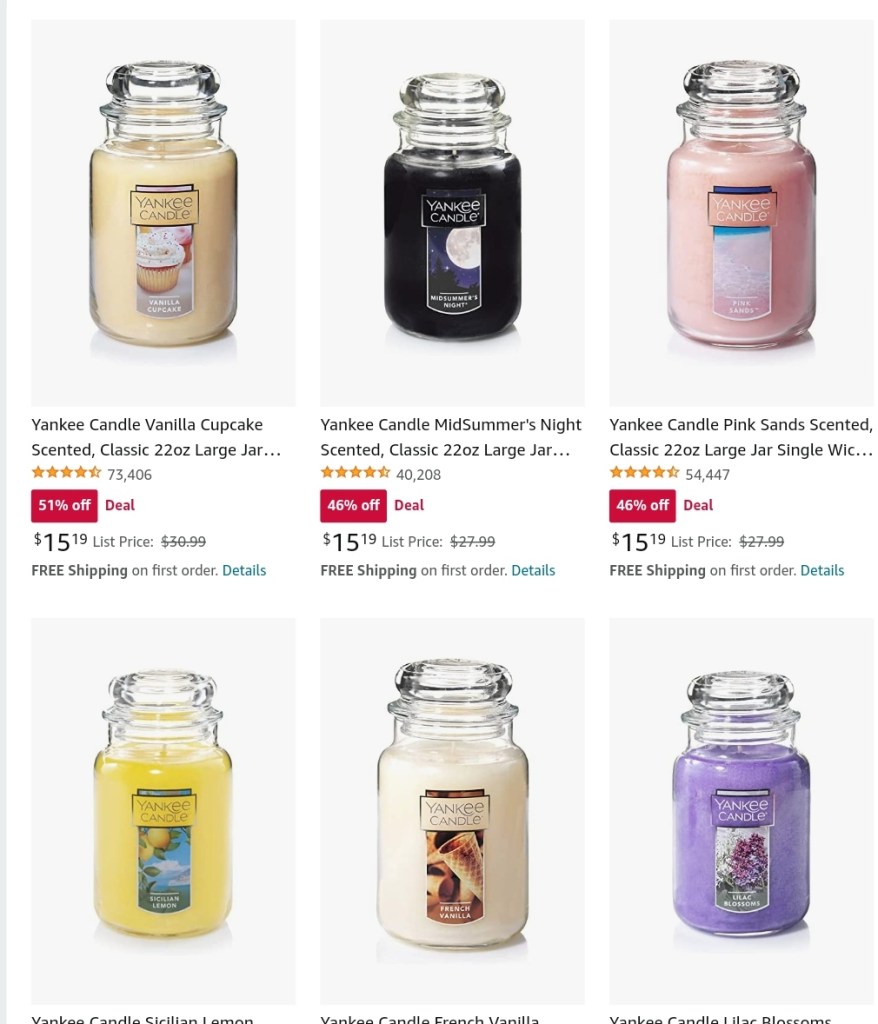Click the 51% off deal badge
Viewport: 878px width, 1024px height.
pyautogui.click(x=64, y=505)
